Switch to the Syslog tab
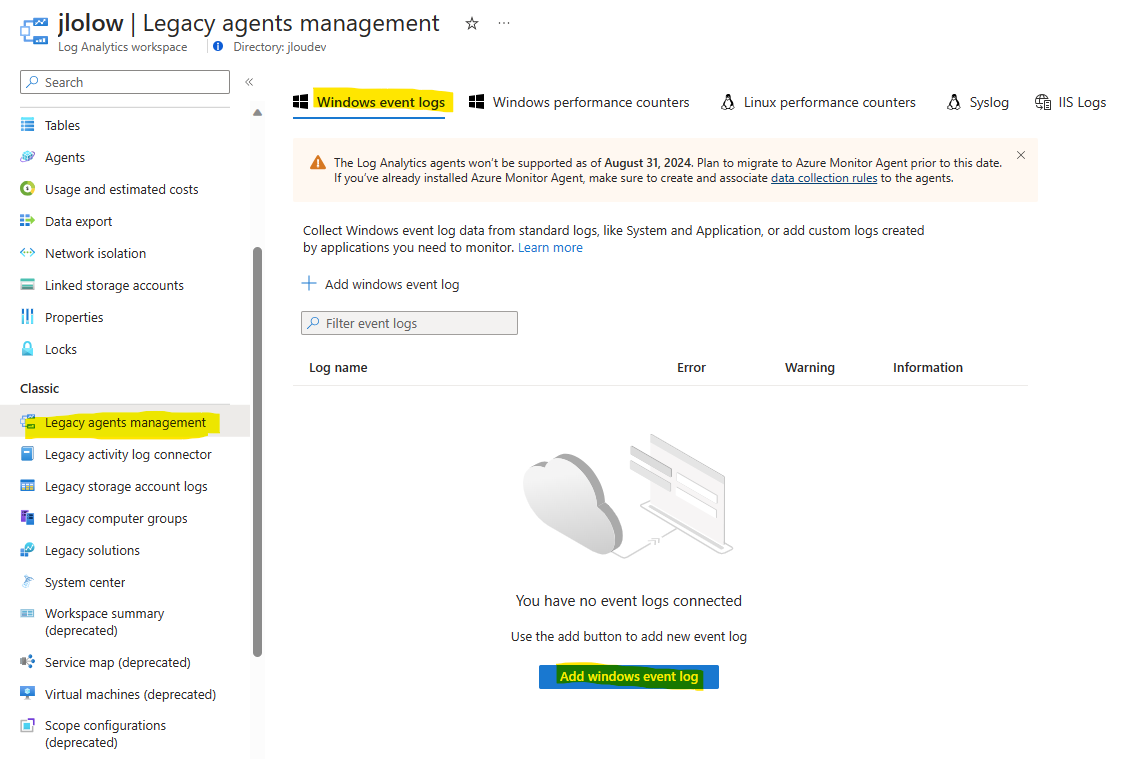Viewport: 1125px width, 759px height. click(x=977, y=103)
